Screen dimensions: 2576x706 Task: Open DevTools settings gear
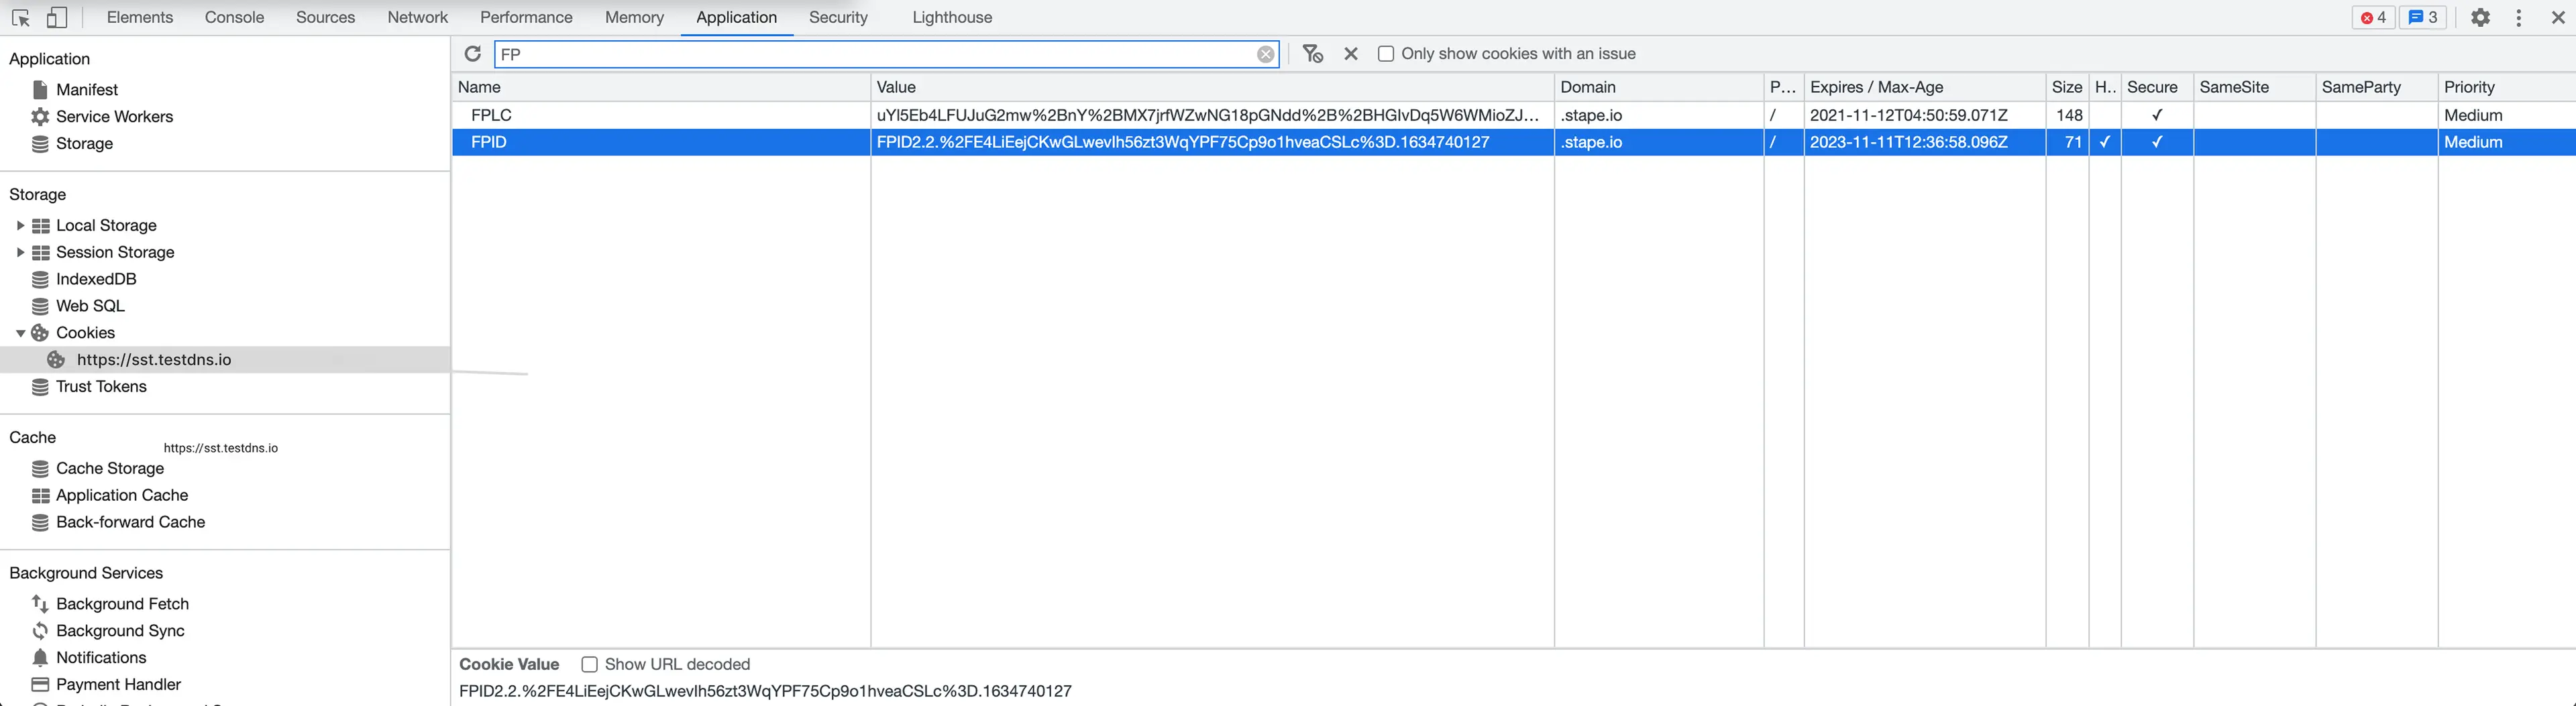tap(2481, 17)
